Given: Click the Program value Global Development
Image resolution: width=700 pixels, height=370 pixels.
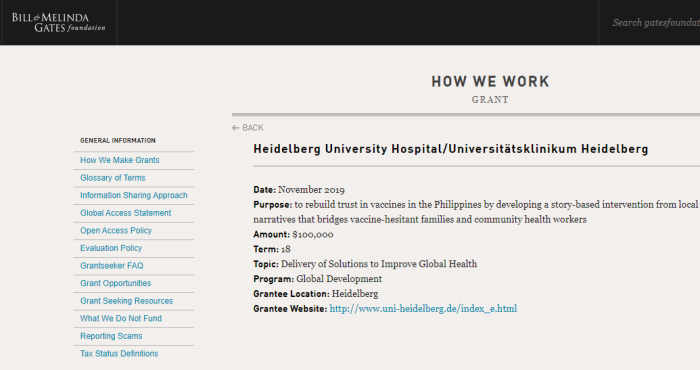Looking at the screenshot, I should coord(339,279).
